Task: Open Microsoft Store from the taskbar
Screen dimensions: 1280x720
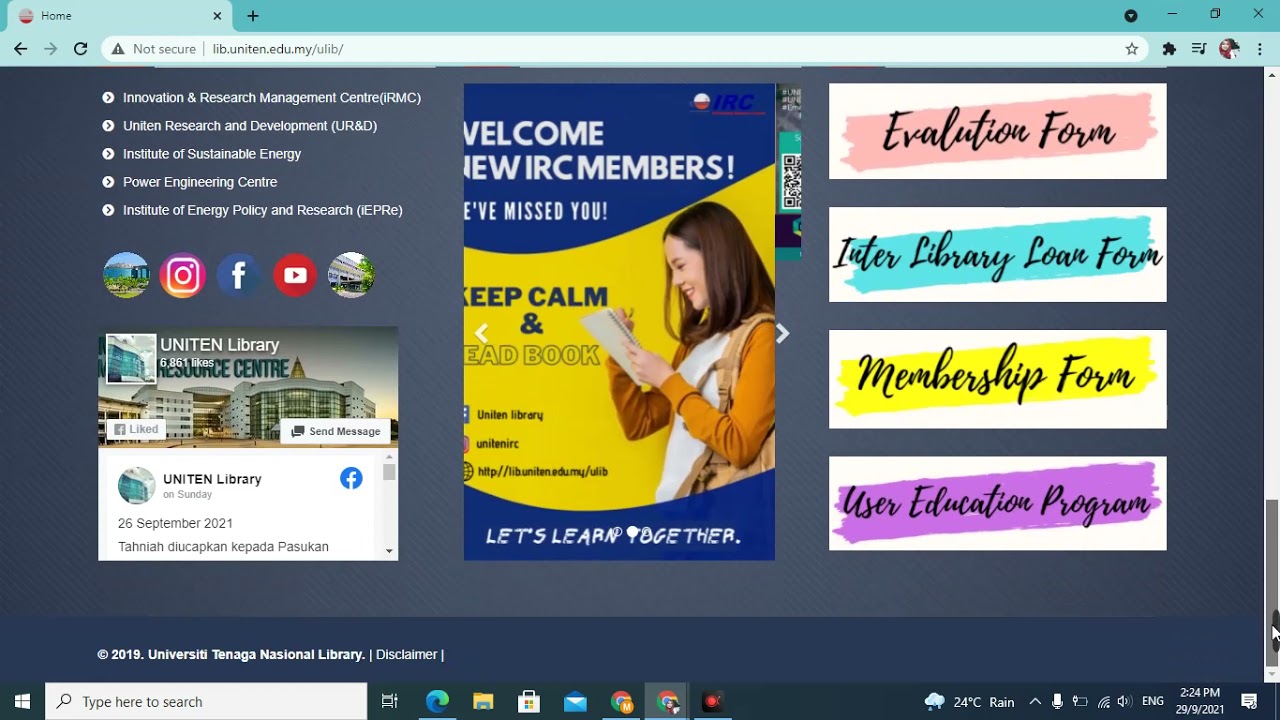Action: pyautogui.click(x=529, y=701)
